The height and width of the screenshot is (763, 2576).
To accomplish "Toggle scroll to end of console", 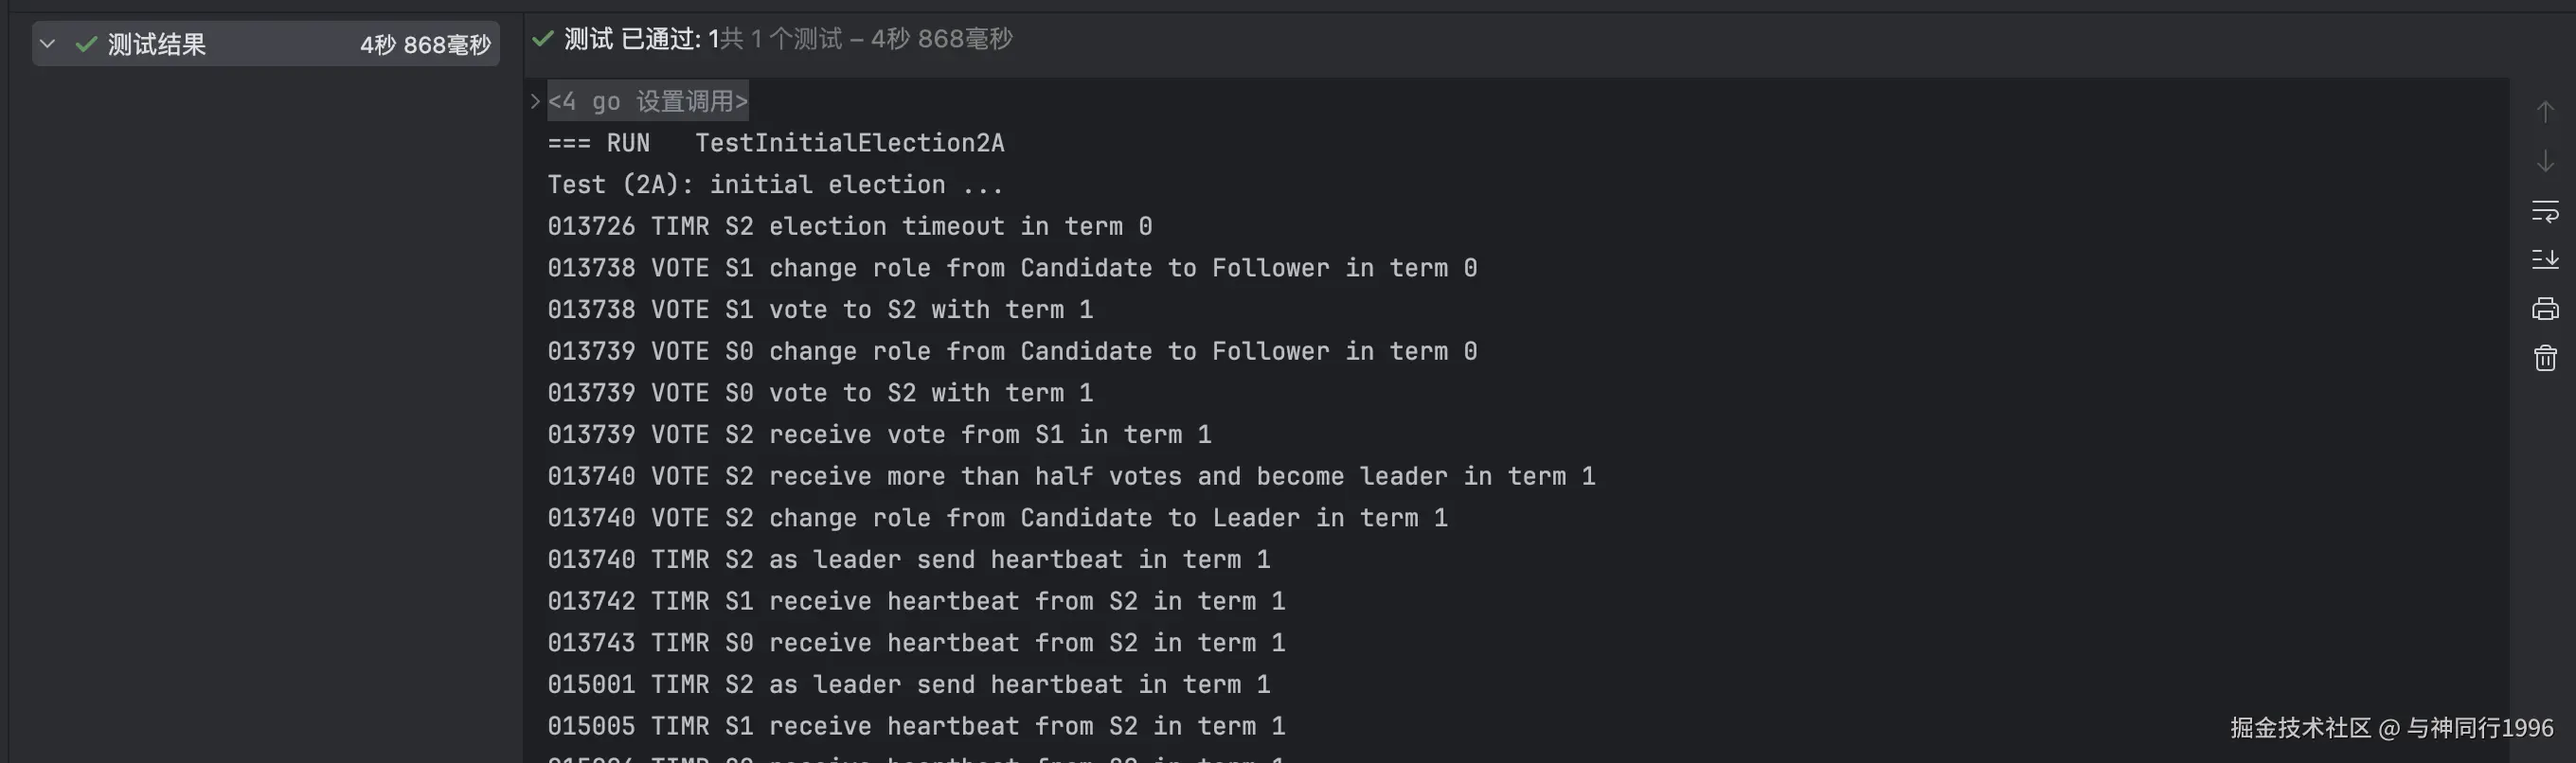I will tap(2544, 260).
